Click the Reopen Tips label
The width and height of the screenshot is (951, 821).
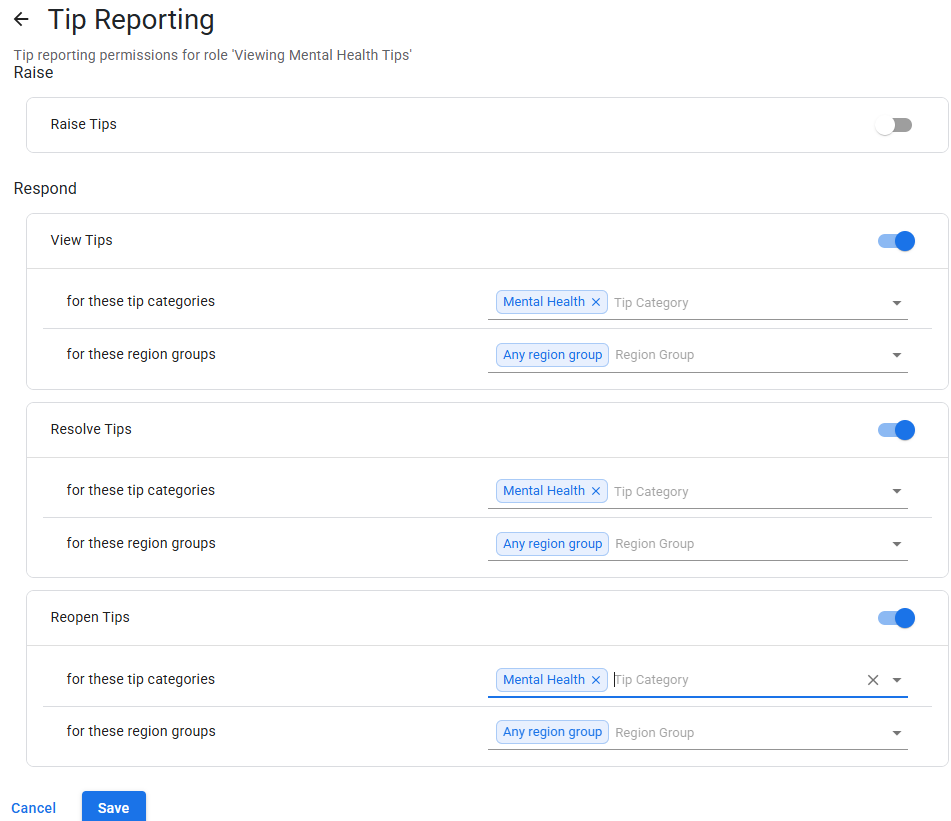pos(90,617)
